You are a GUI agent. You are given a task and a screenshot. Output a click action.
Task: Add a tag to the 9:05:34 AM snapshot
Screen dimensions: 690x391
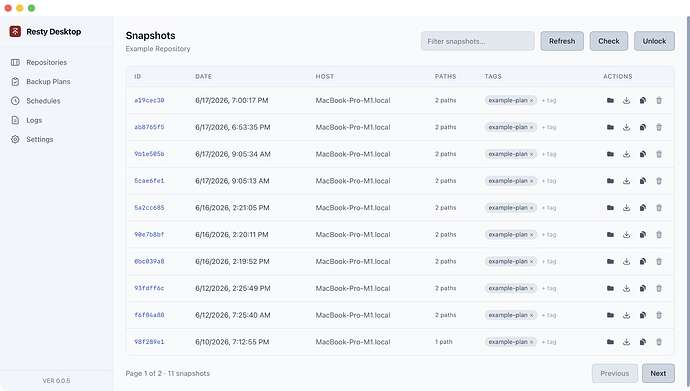549,154
